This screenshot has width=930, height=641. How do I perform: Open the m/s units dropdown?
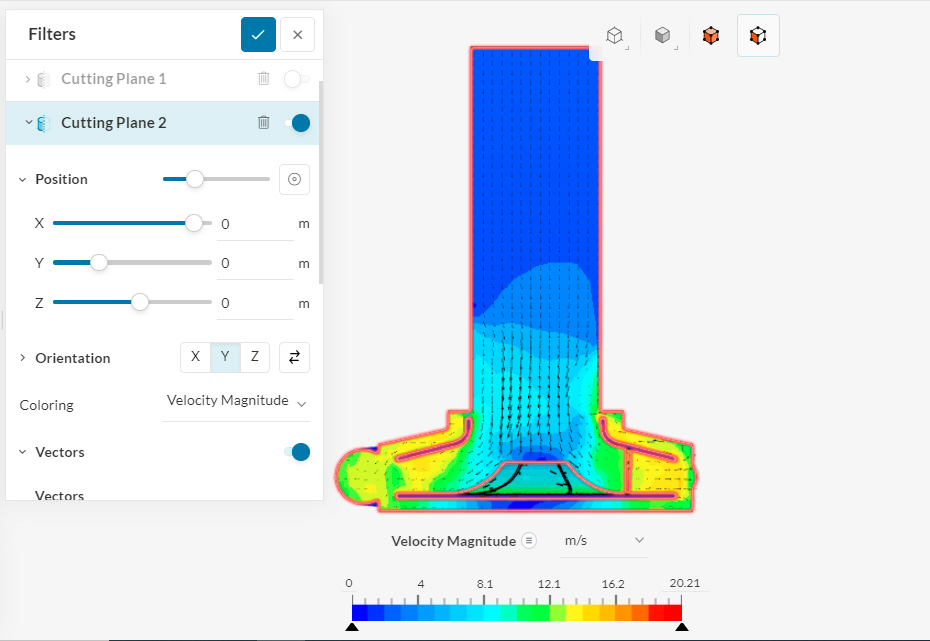click(602, 540)
